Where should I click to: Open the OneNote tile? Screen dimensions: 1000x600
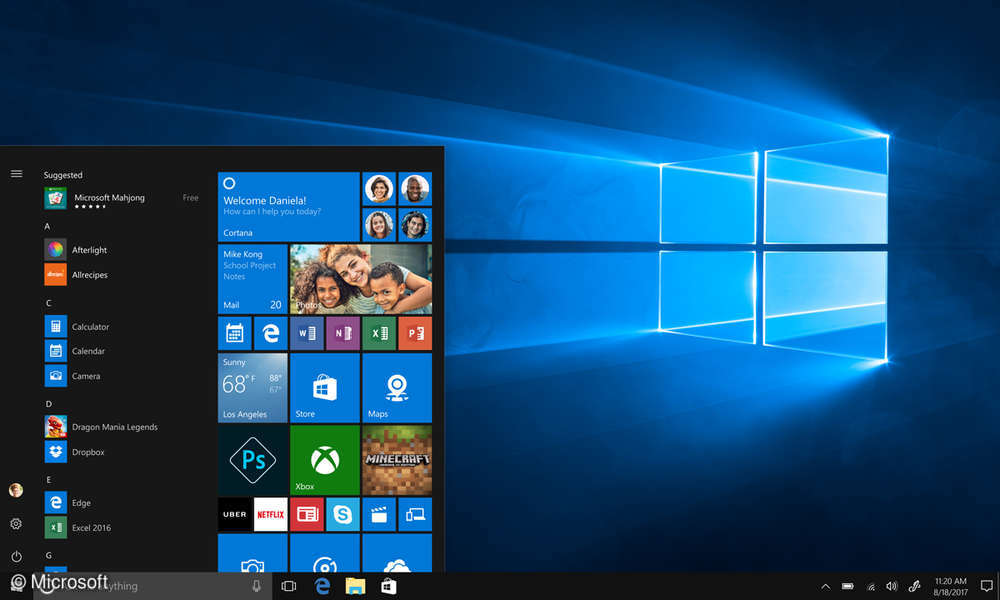point(342,332)
